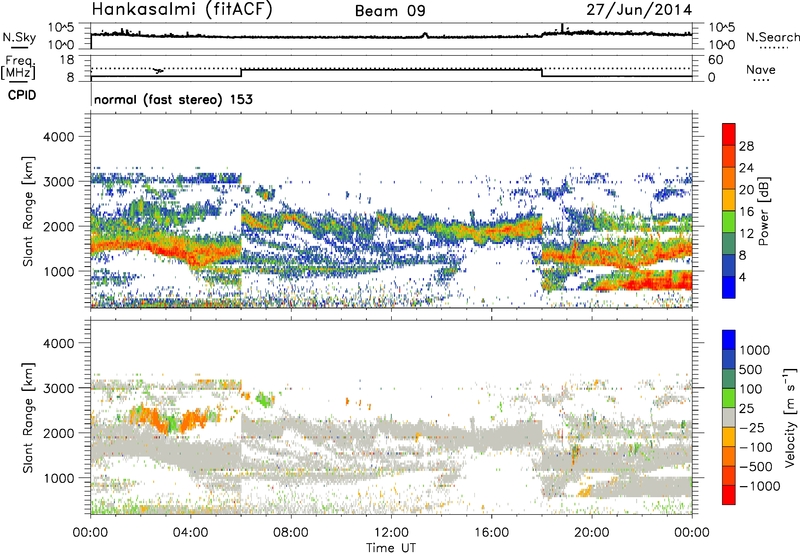Click 'Slant Range [km]' label of power panel
The image size is (800, 554).
click(28, 211)
